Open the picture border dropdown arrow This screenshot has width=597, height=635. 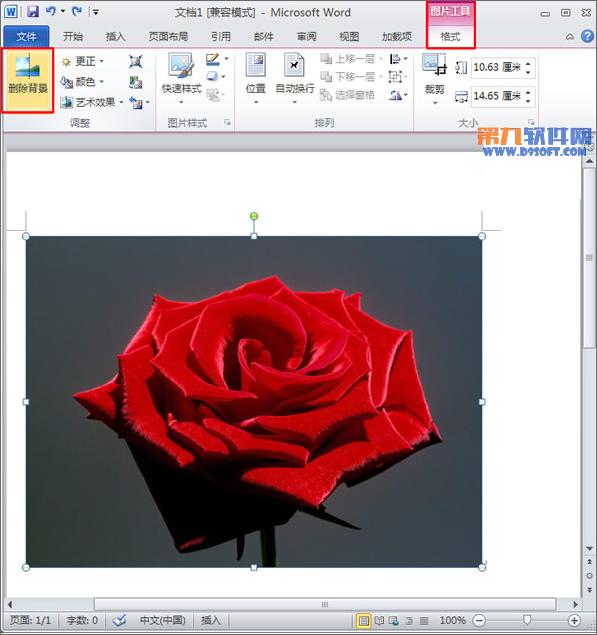(226, 59)
